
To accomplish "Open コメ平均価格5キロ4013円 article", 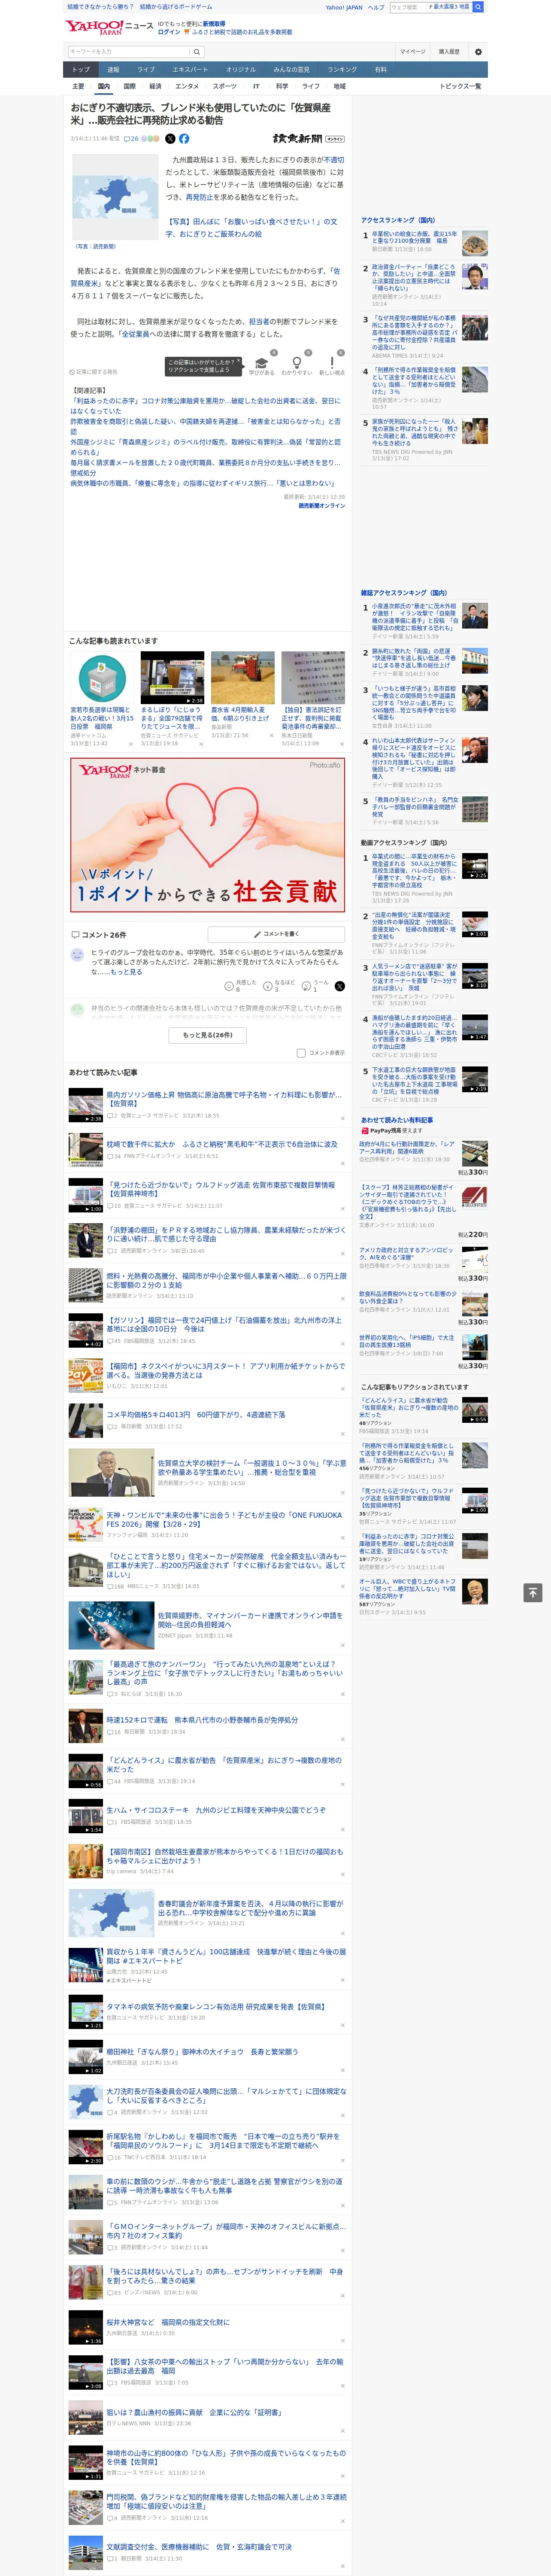I will (196, 1415).
